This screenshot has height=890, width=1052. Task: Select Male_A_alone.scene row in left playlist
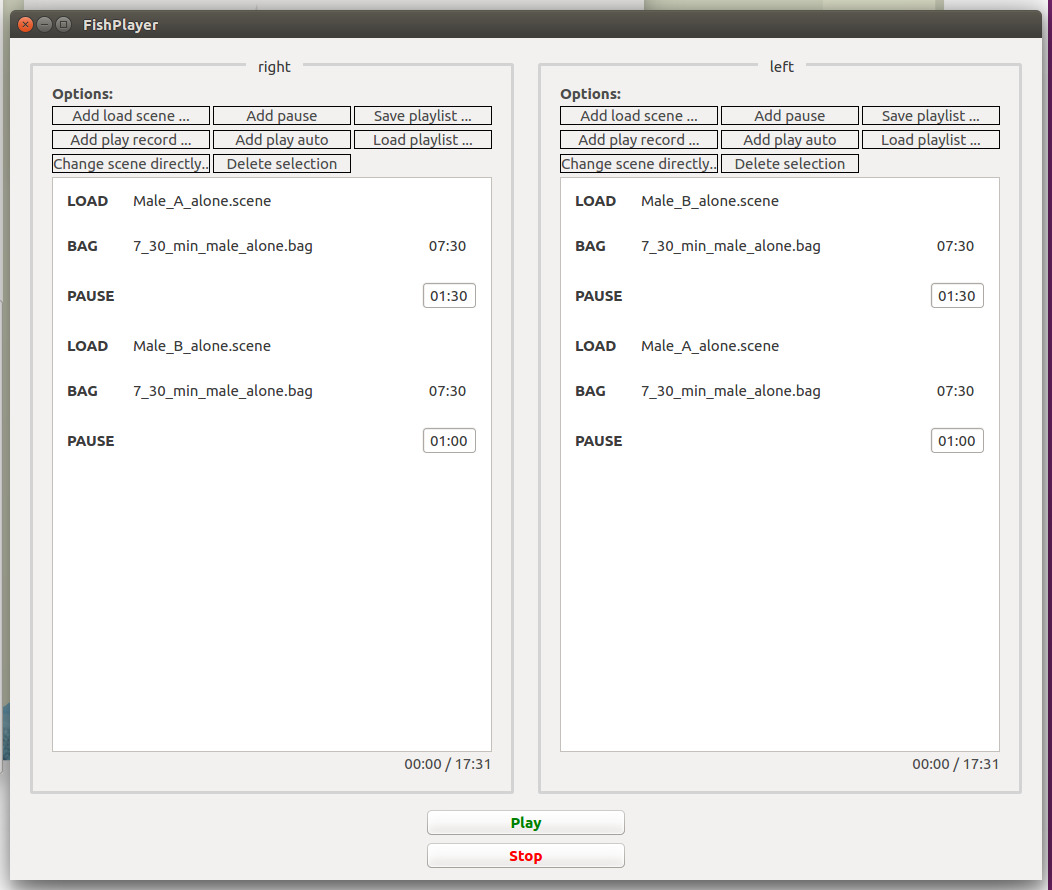pyautogui.click(x=780, y=346)
